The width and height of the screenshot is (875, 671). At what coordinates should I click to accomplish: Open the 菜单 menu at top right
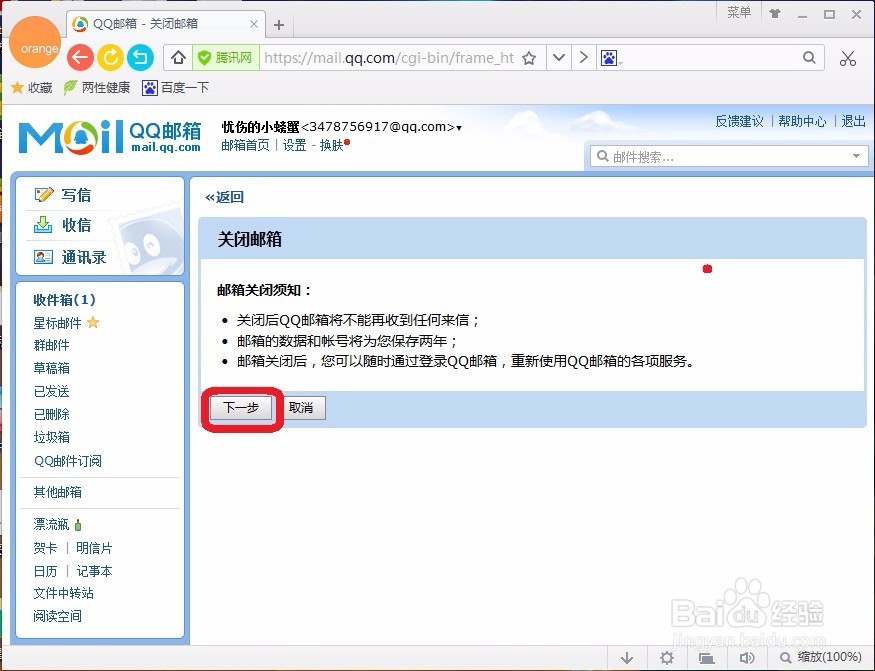(738, 12)
